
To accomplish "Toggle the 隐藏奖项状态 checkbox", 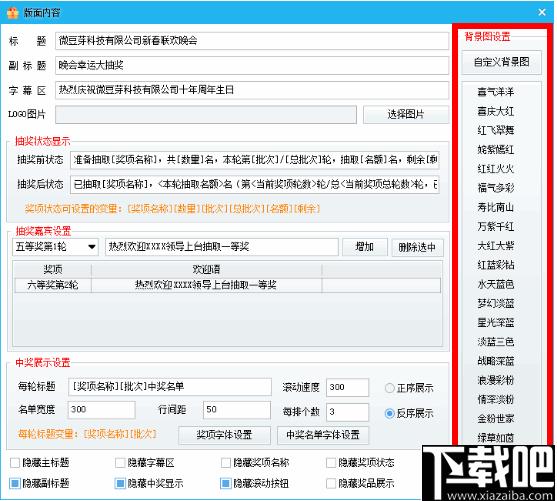I will click(331, 463).
